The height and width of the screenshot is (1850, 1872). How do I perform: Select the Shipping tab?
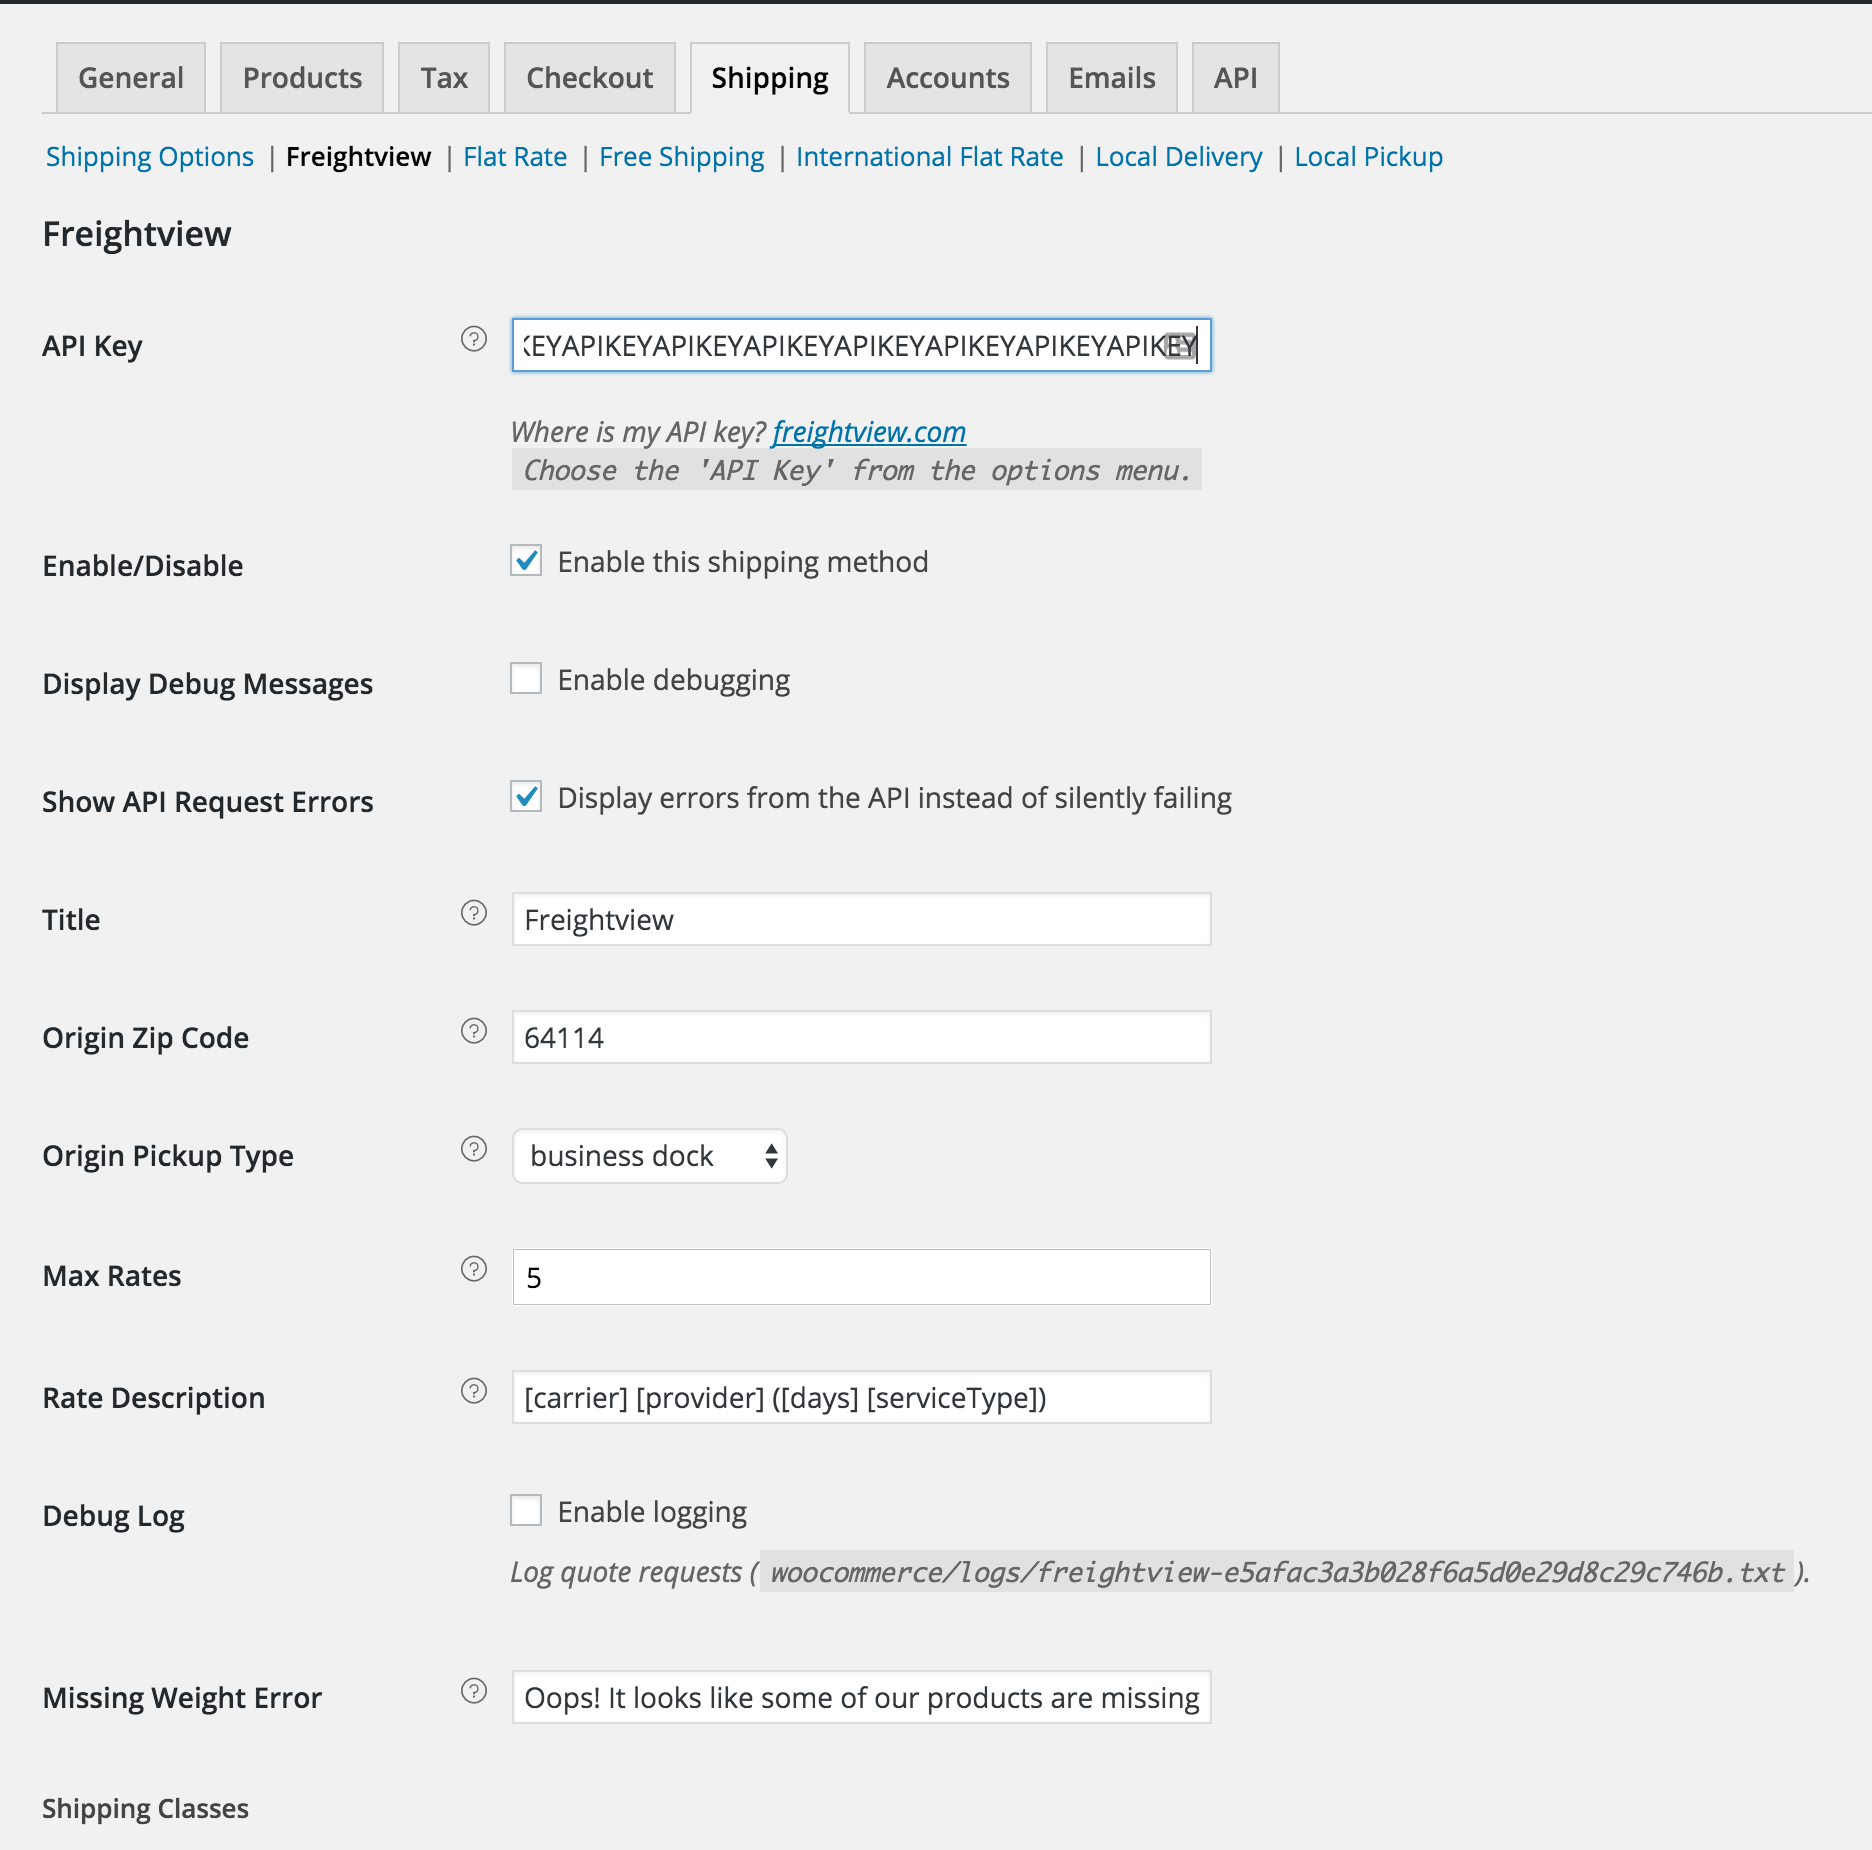click(770, 78)
